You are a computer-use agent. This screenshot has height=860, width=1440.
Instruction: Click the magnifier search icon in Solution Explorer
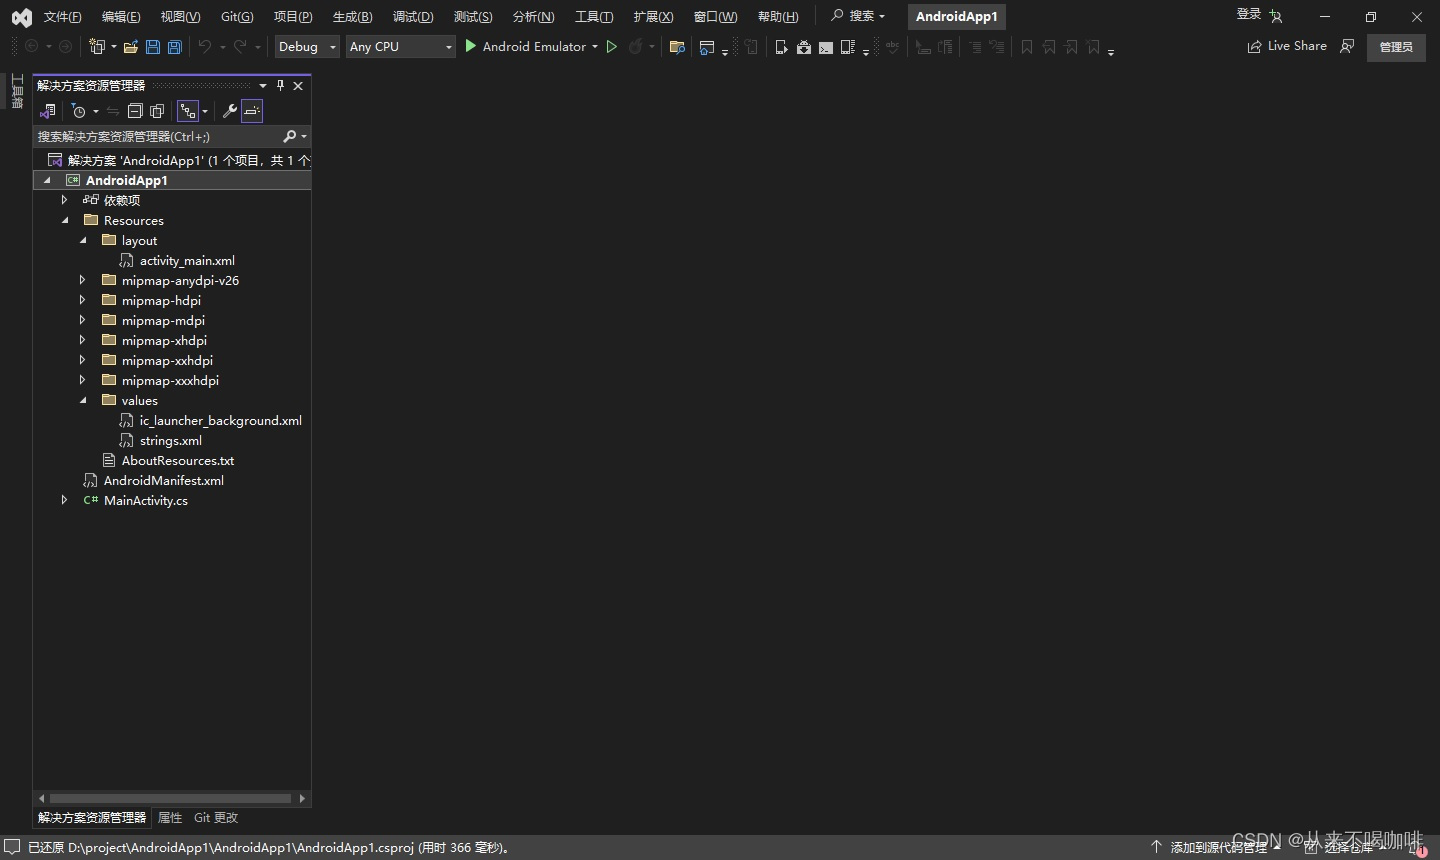pyautogui.click(x=290, y=136)
